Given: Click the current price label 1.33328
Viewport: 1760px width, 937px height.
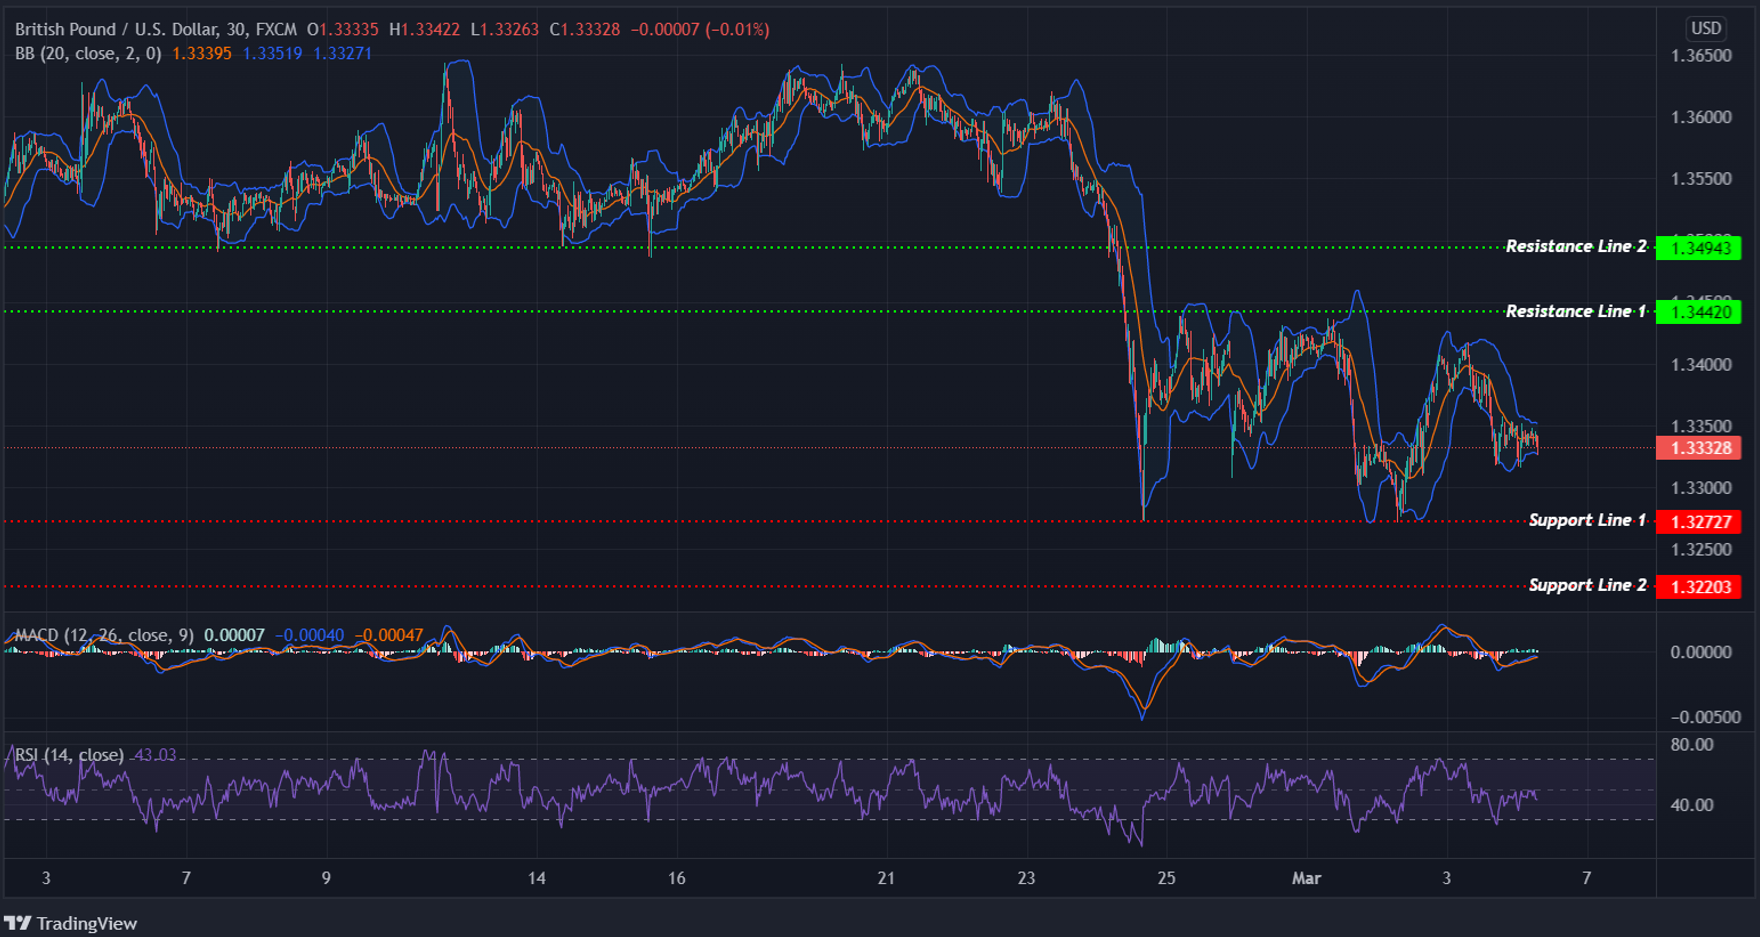Looking at the screenshot, I should 1700,449.
